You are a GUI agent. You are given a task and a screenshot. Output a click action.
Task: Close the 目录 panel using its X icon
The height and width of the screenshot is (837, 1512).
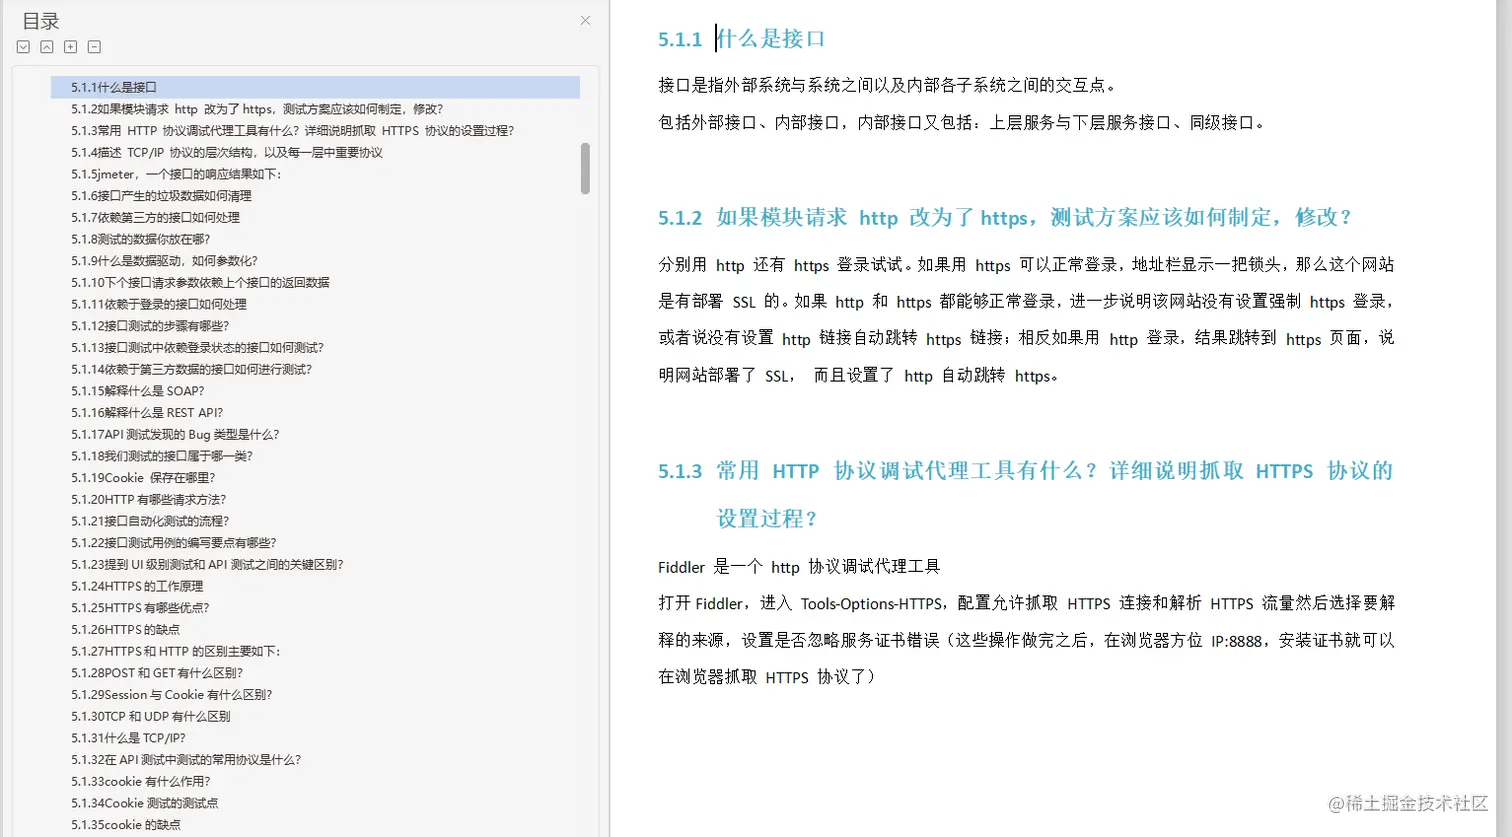point(584,20)
